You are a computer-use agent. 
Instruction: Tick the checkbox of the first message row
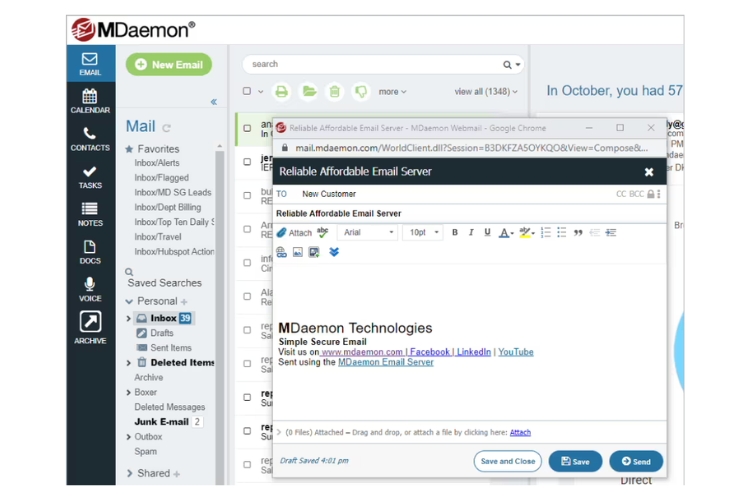coord(247,128)
